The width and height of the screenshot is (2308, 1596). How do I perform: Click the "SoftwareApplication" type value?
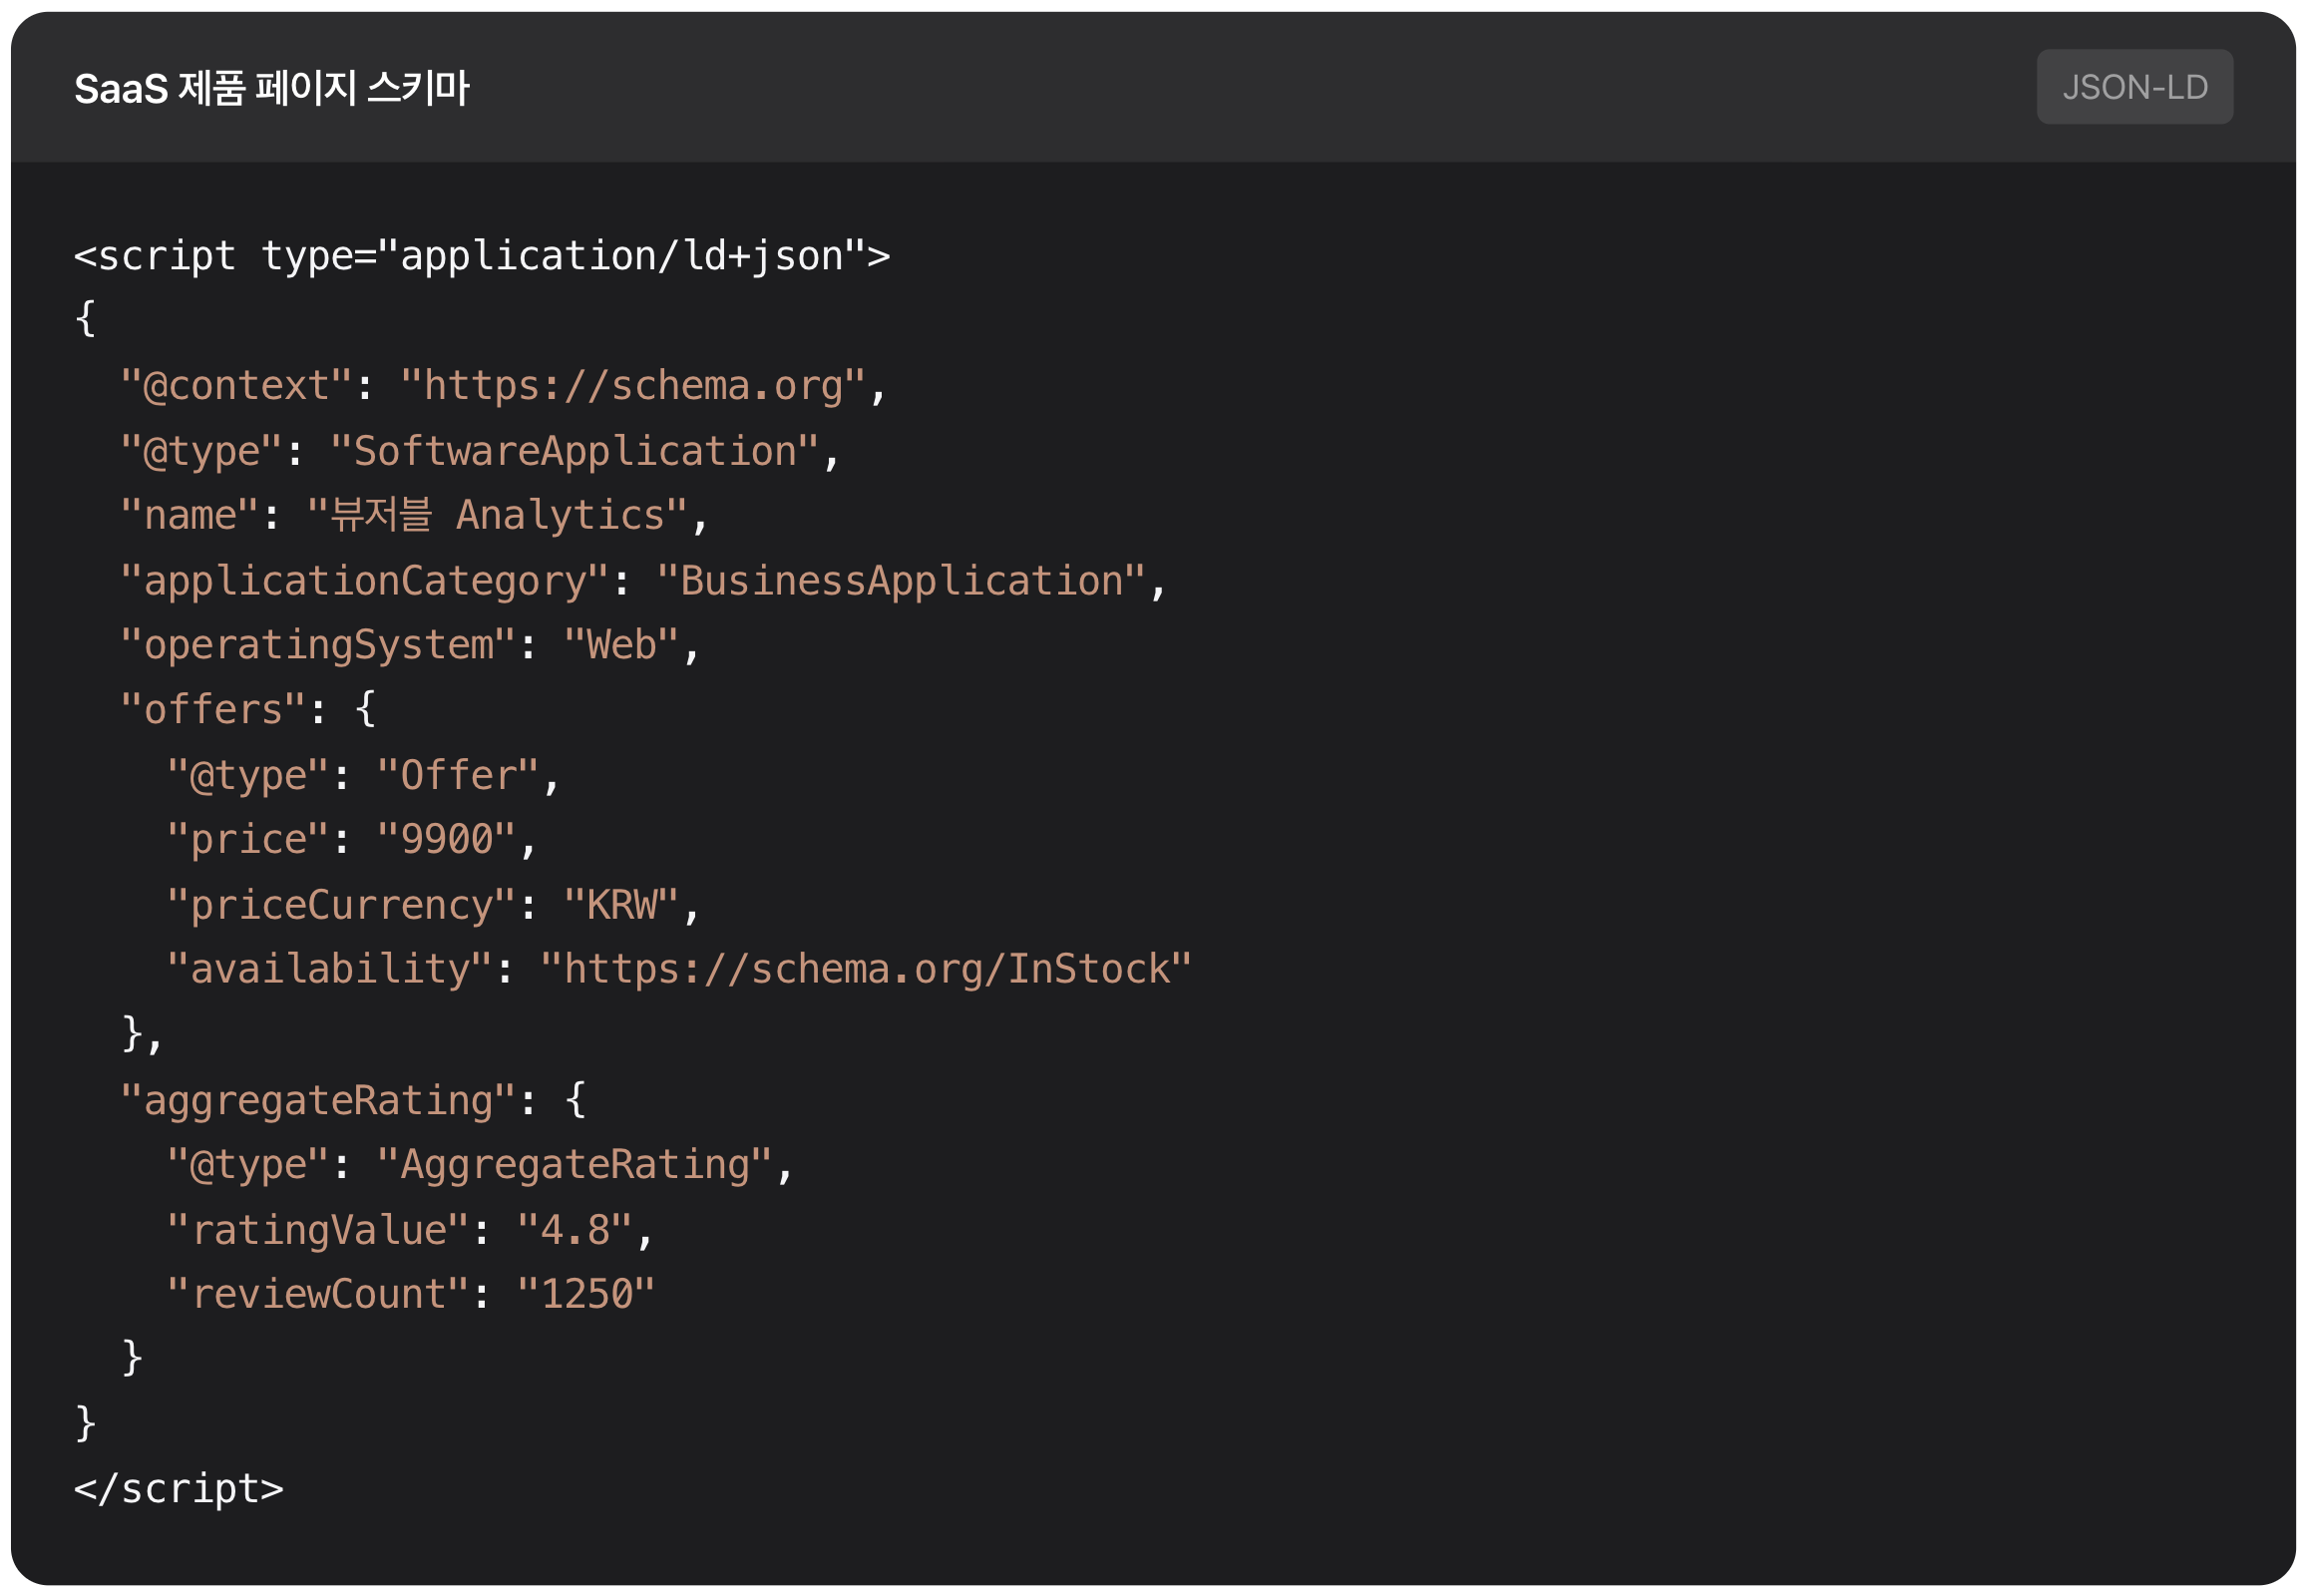tap(574, 451)
